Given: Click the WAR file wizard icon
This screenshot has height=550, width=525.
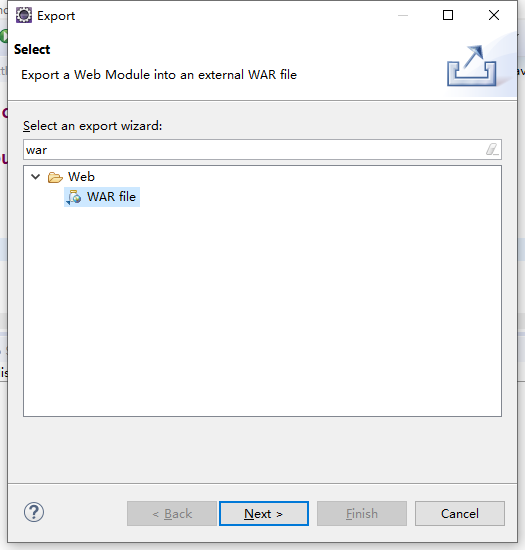Looking at the screenshot, I should click(x=74, y=197).
